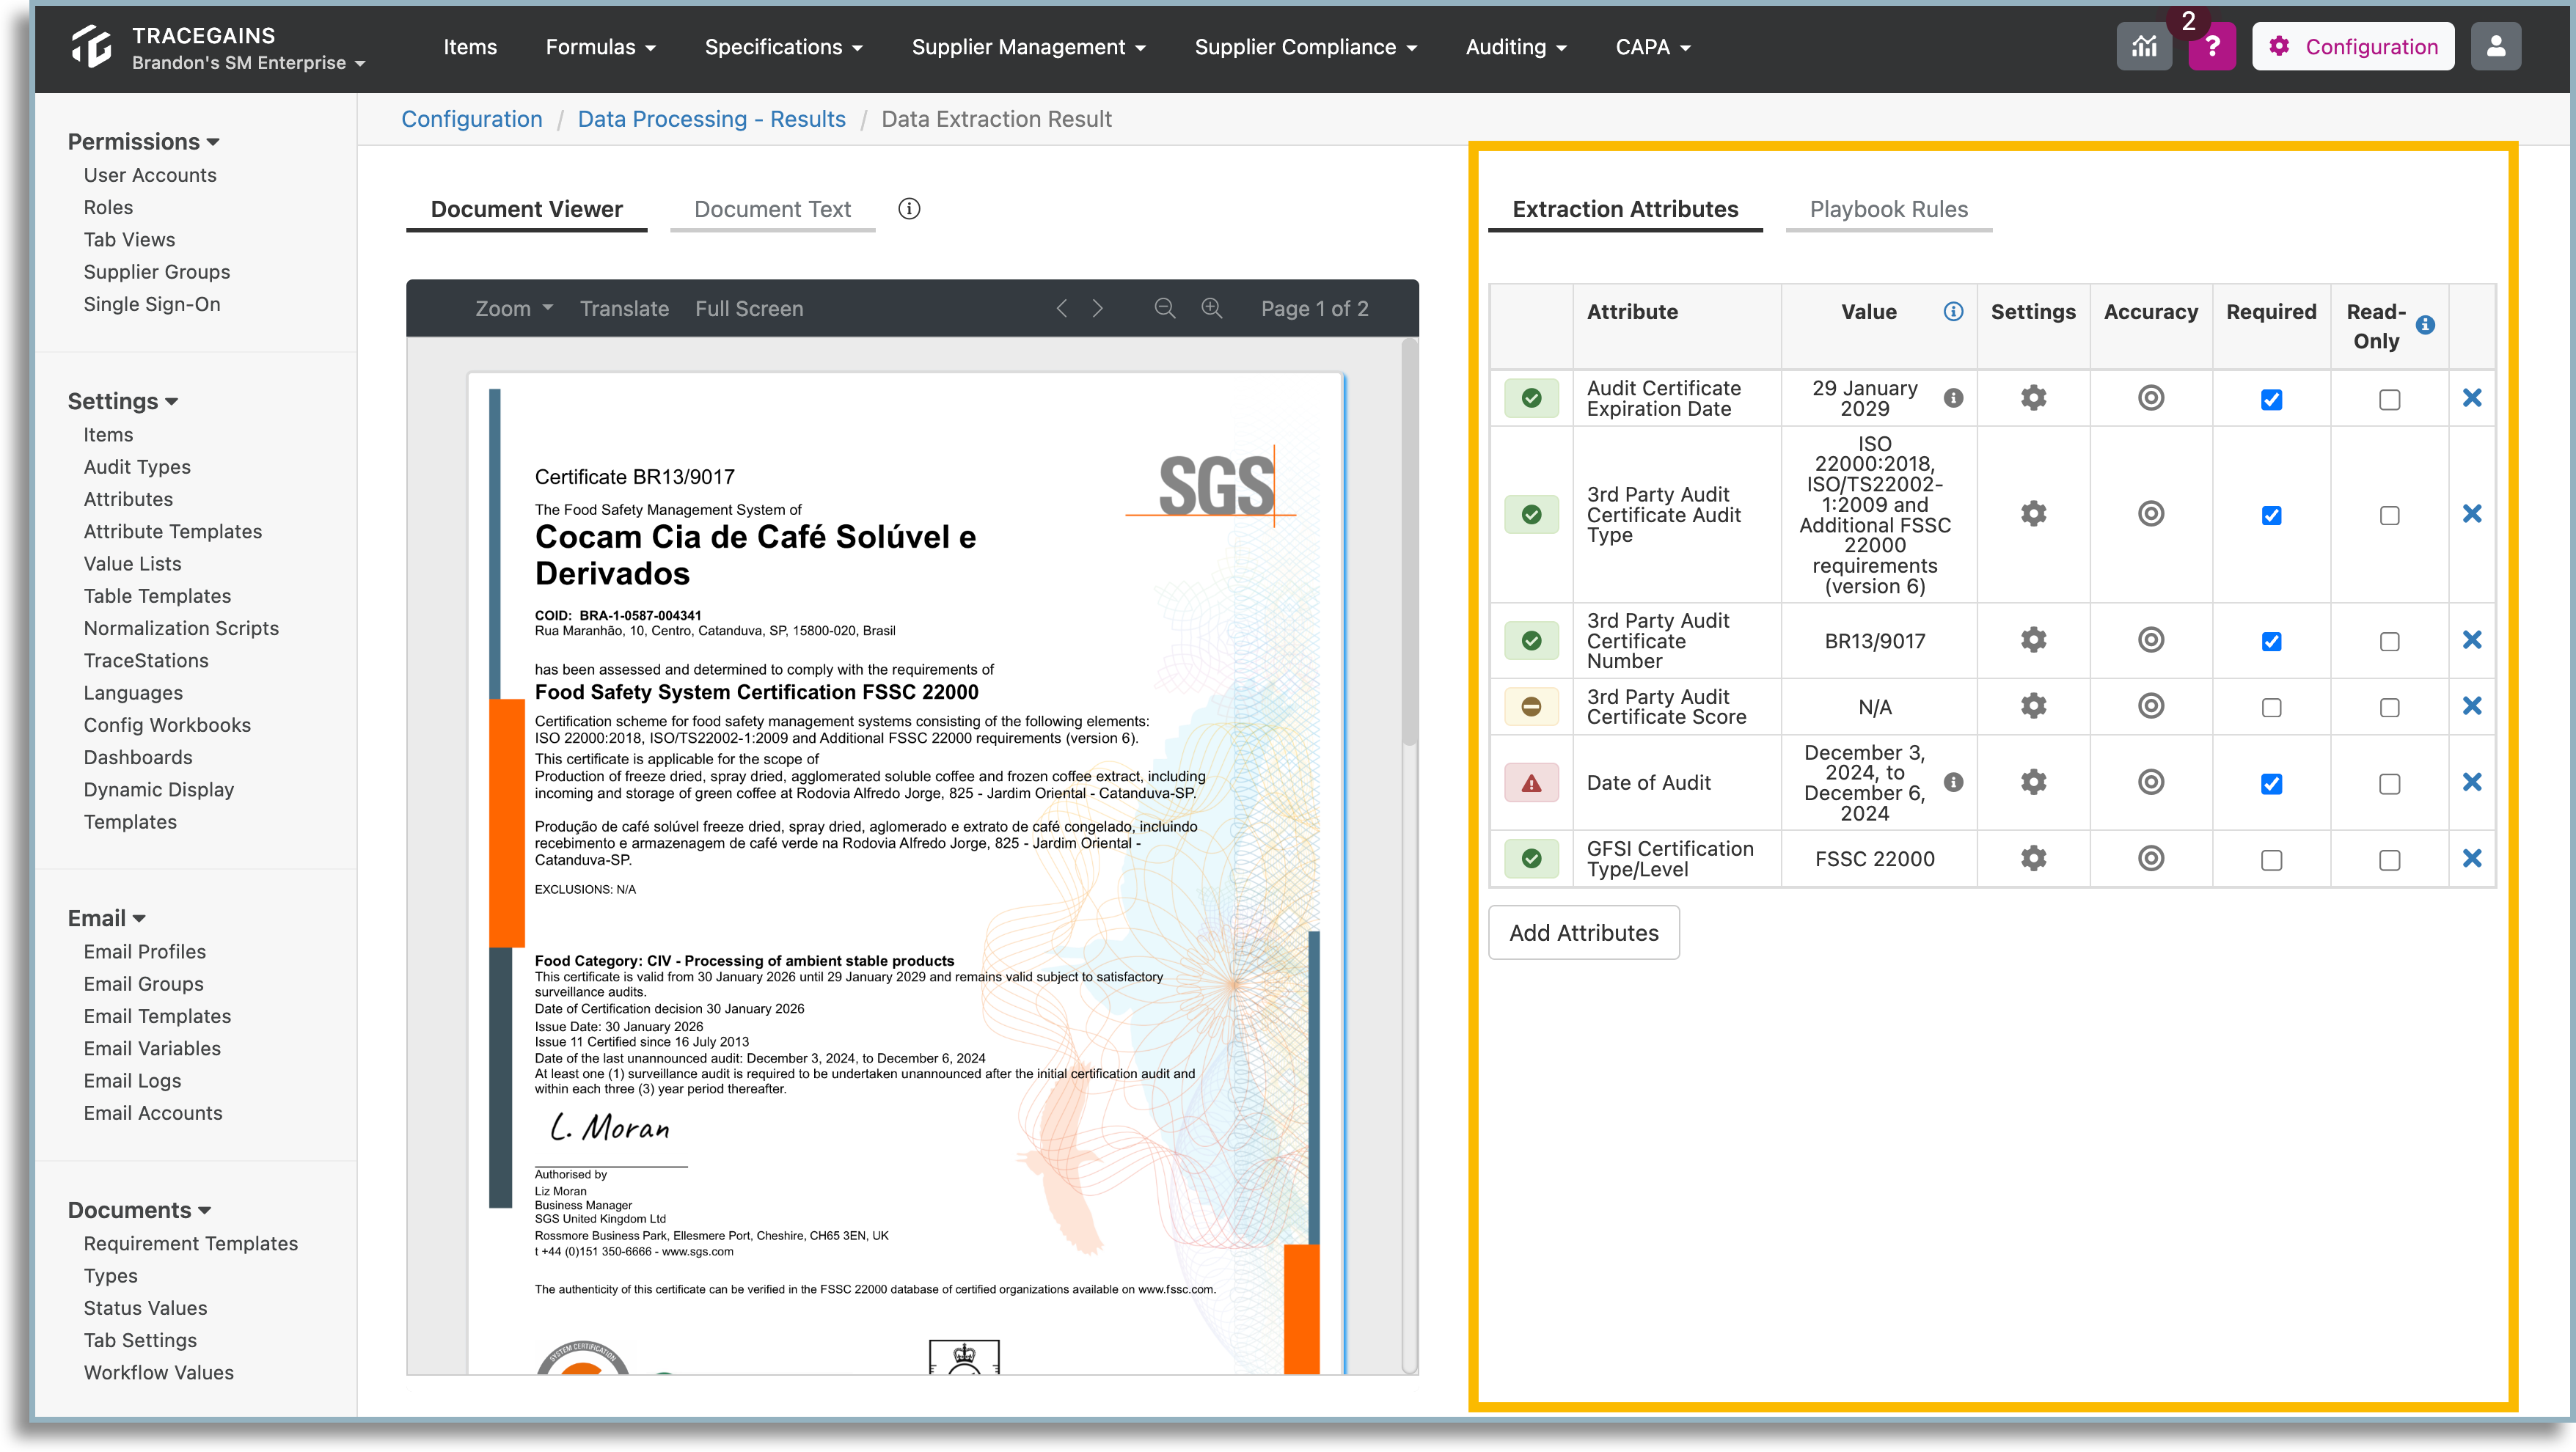Viewport: 2576px width, 1452px height.
Task: Click the Add Attributes button
Action: coord(1583,932)
